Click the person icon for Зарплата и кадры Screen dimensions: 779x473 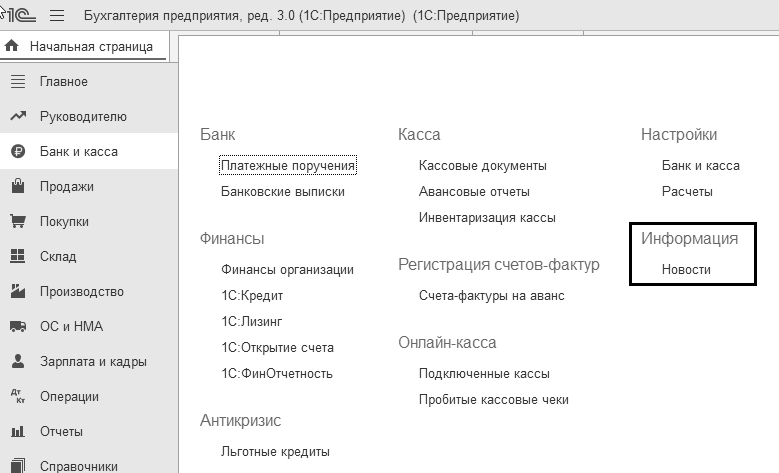pyautogui.click(x=18, y=361)
